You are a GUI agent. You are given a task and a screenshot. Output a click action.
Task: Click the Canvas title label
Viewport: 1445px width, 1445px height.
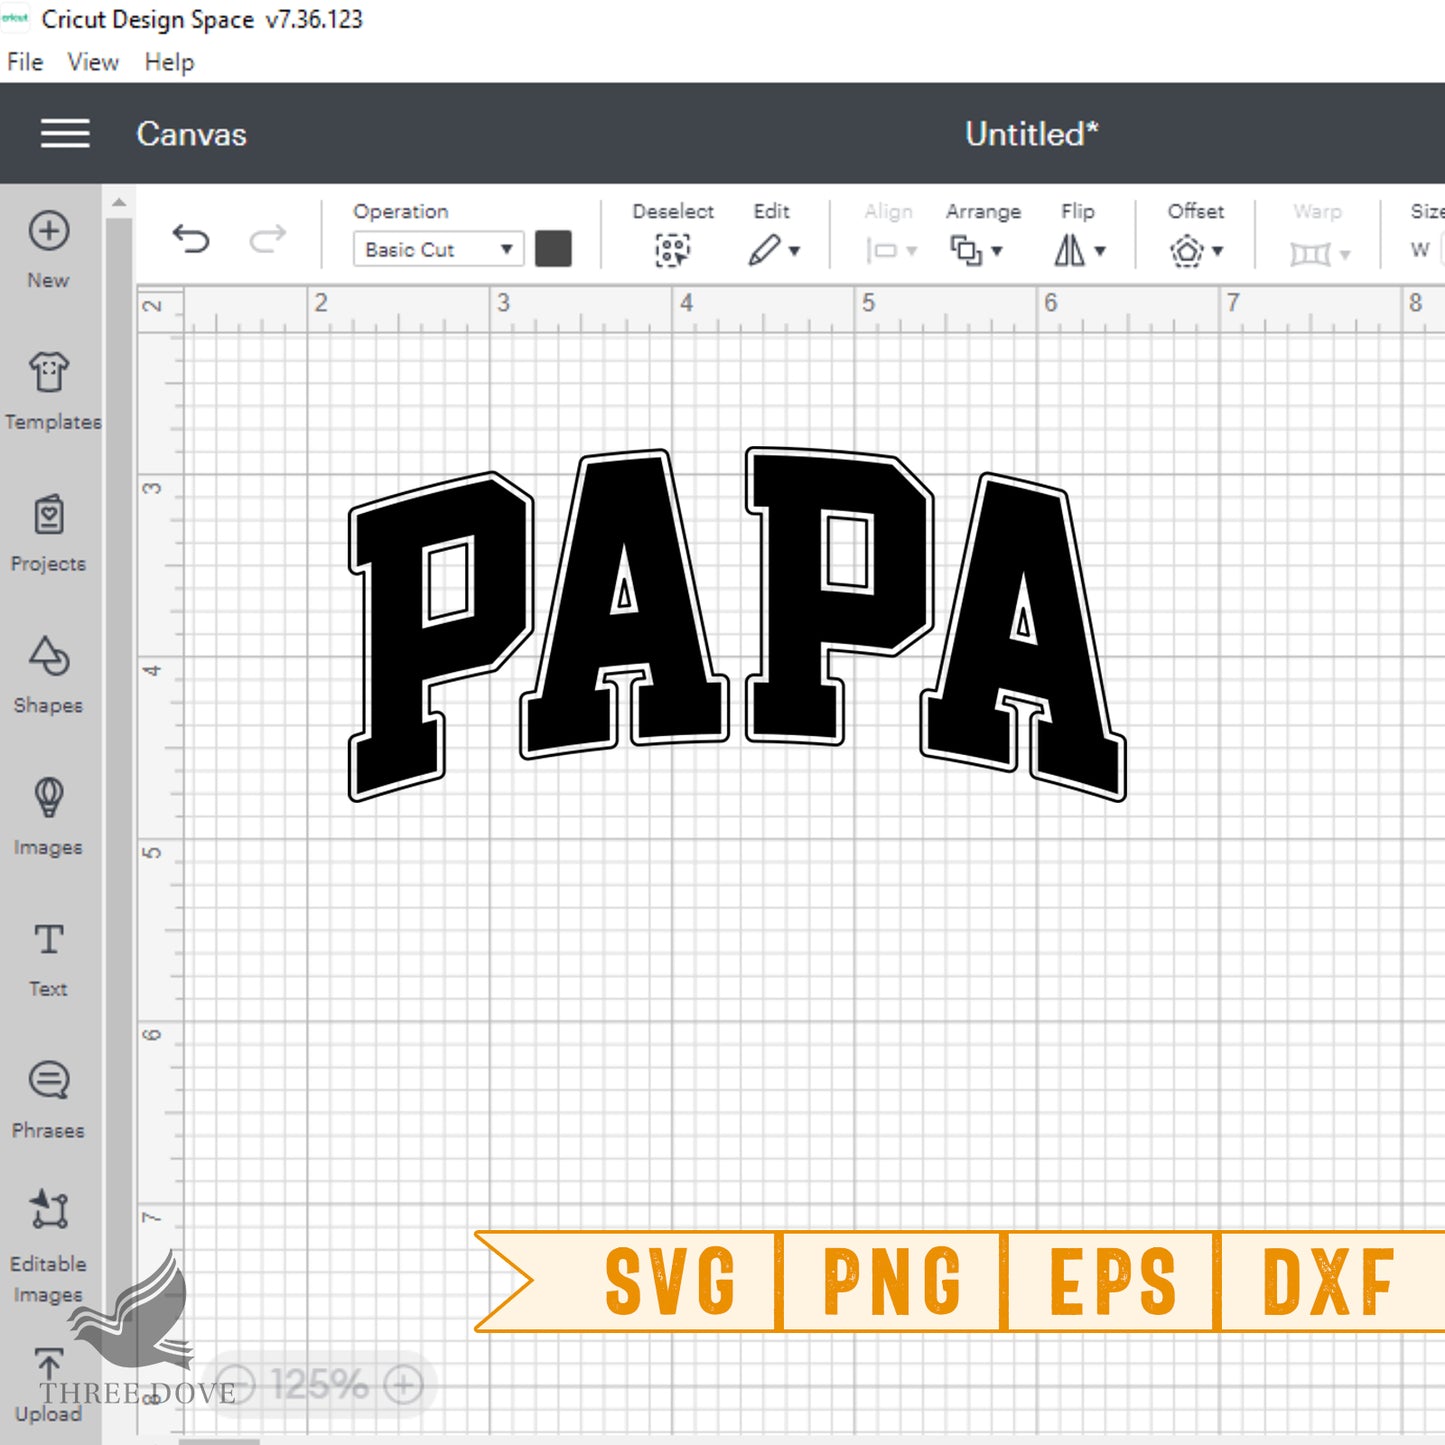[x=191, y=134]
